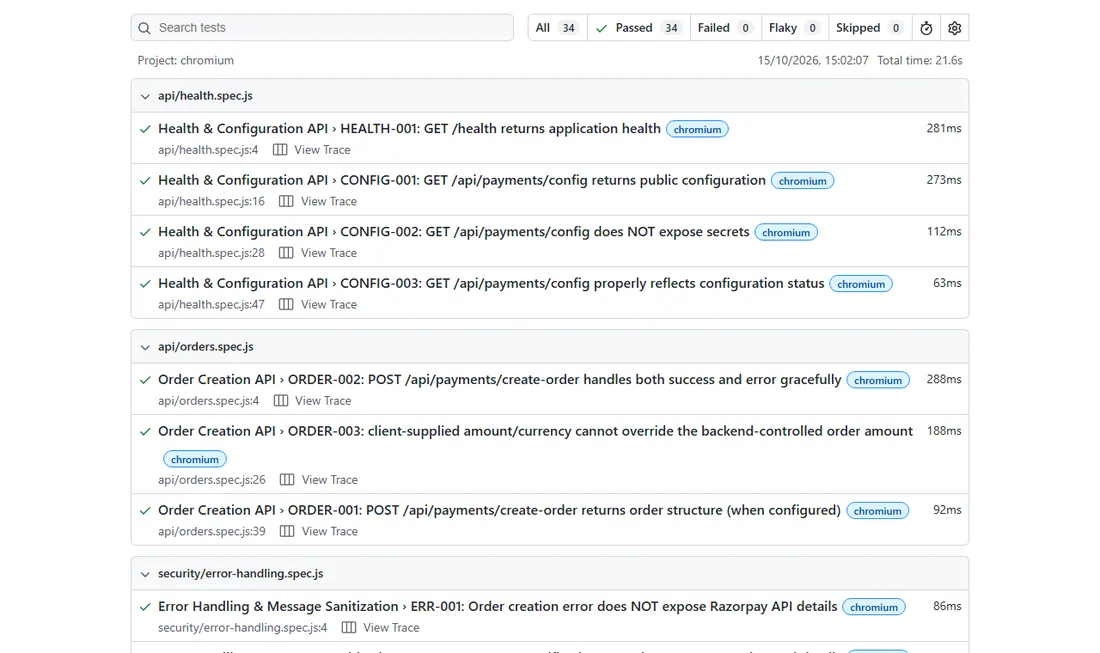Click trace icon beside api/orders.spec.js:4
This screenshot has height=653, width=1100.
click(281, 401)
